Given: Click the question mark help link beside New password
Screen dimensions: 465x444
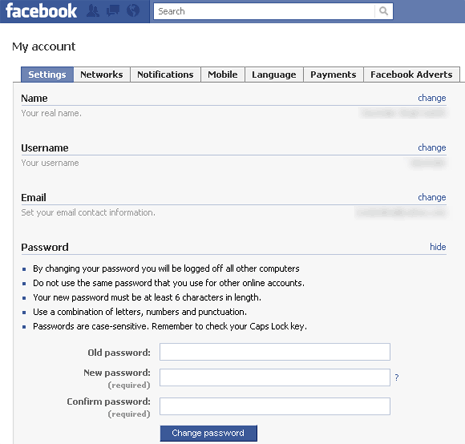Looking at the screenshot, I should click(x=397, y=377).
